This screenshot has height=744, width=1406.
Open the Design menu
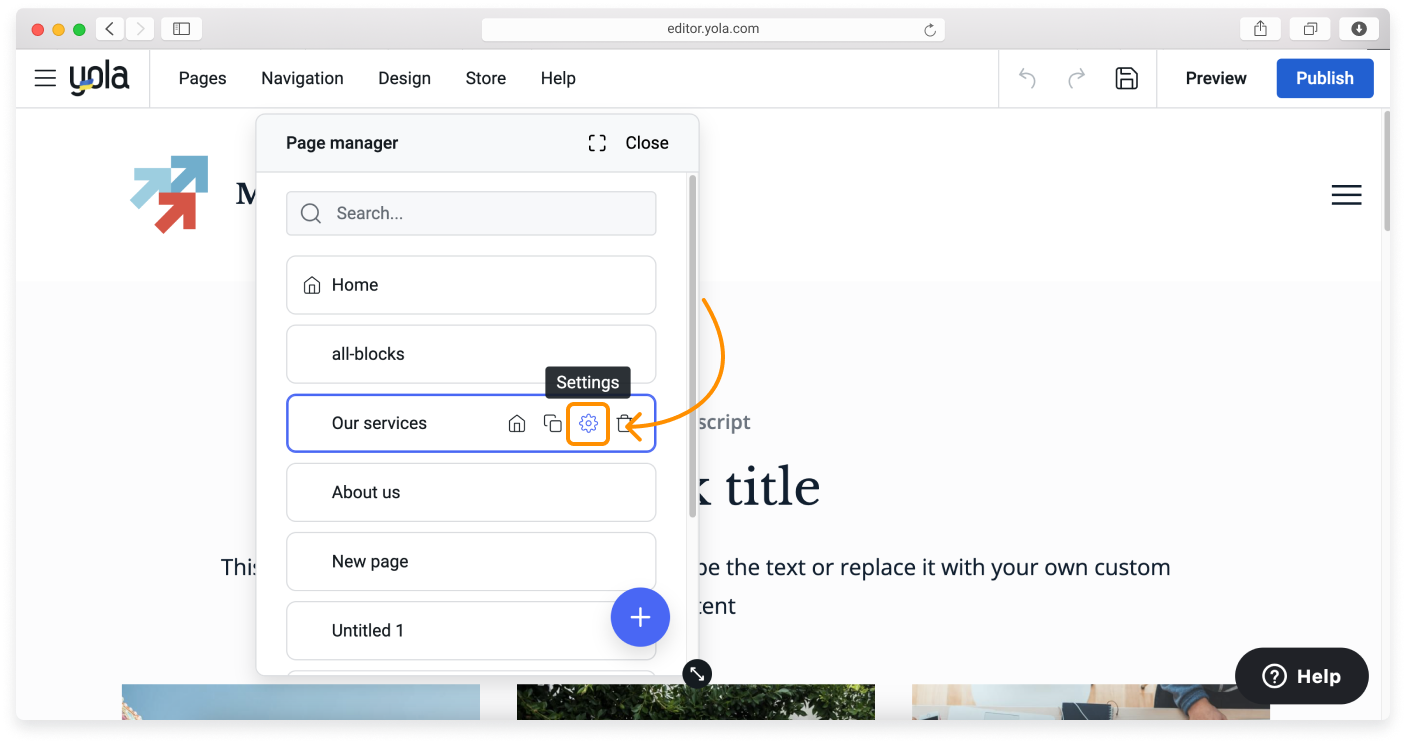404,77
